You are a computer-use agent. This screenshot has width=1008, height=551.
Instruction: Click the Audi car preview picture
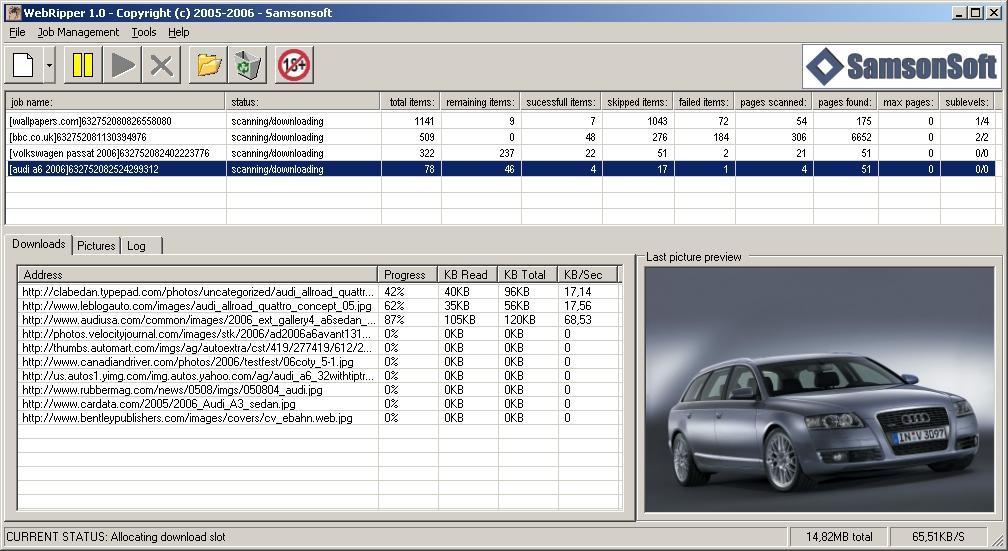pyautogui.click(x=820, y=390)
